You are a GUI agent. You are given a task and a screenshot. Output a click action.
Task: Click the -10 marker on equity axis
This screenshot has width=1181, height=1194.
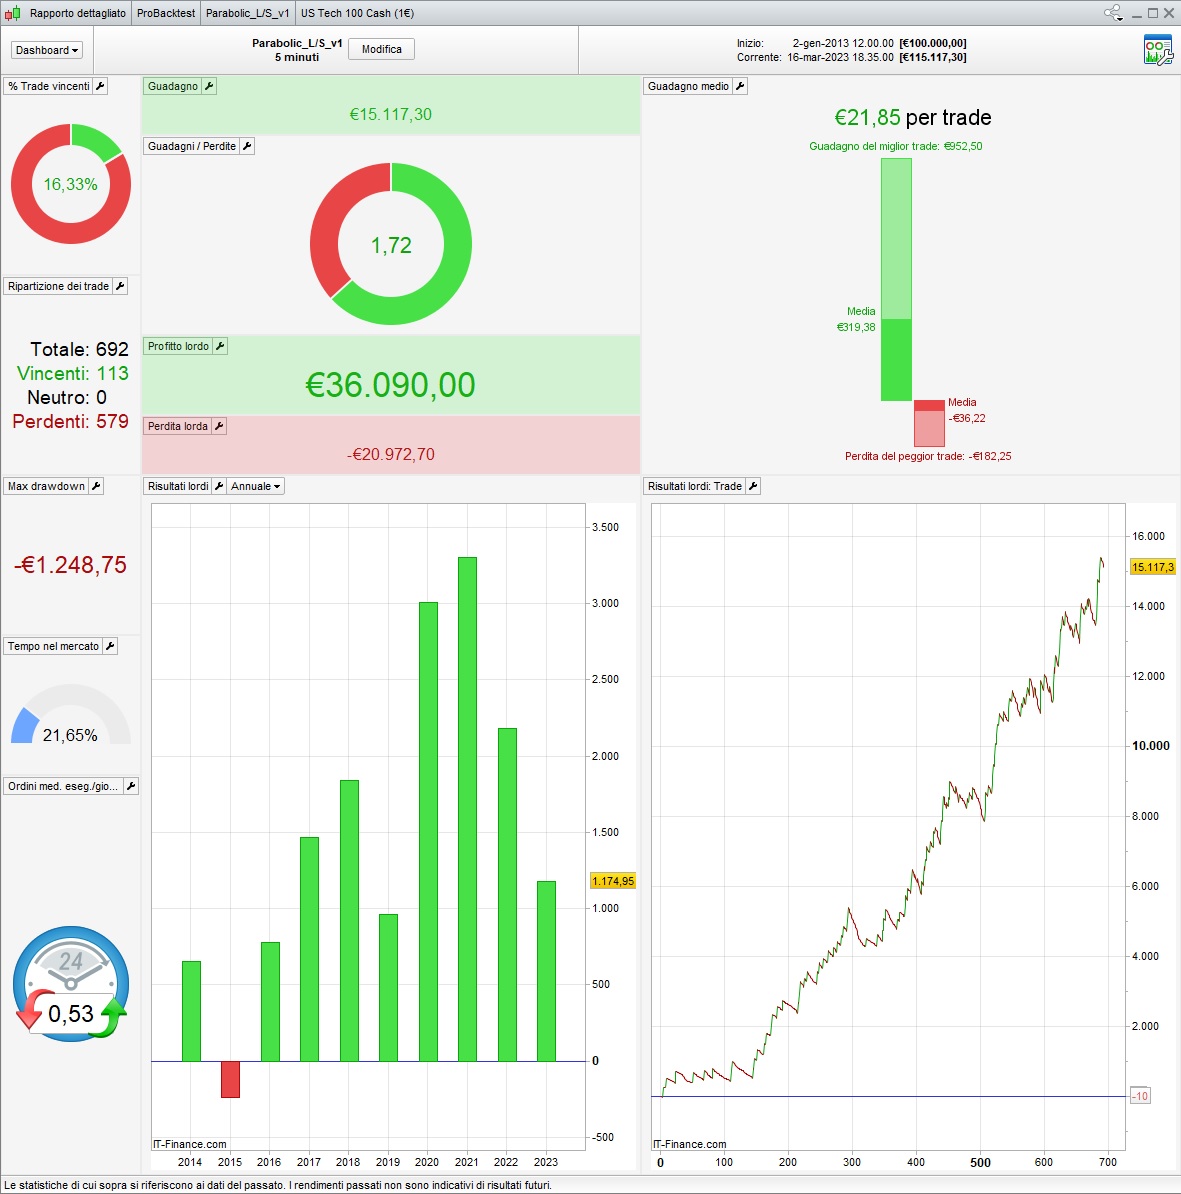pyautogui.click(x=1140, y=1097)
